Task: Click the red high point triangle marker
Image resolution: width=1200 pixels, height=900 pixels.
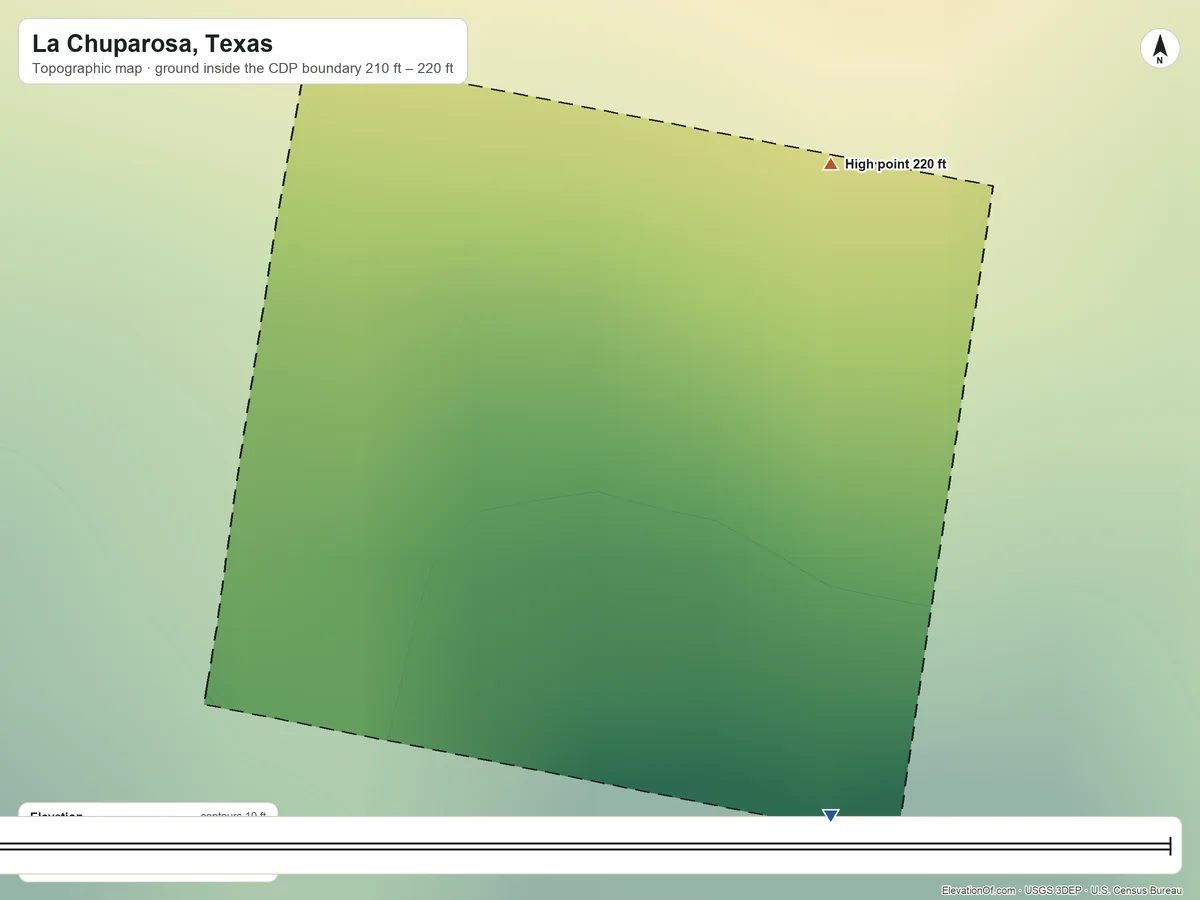Action: [830, 163]
